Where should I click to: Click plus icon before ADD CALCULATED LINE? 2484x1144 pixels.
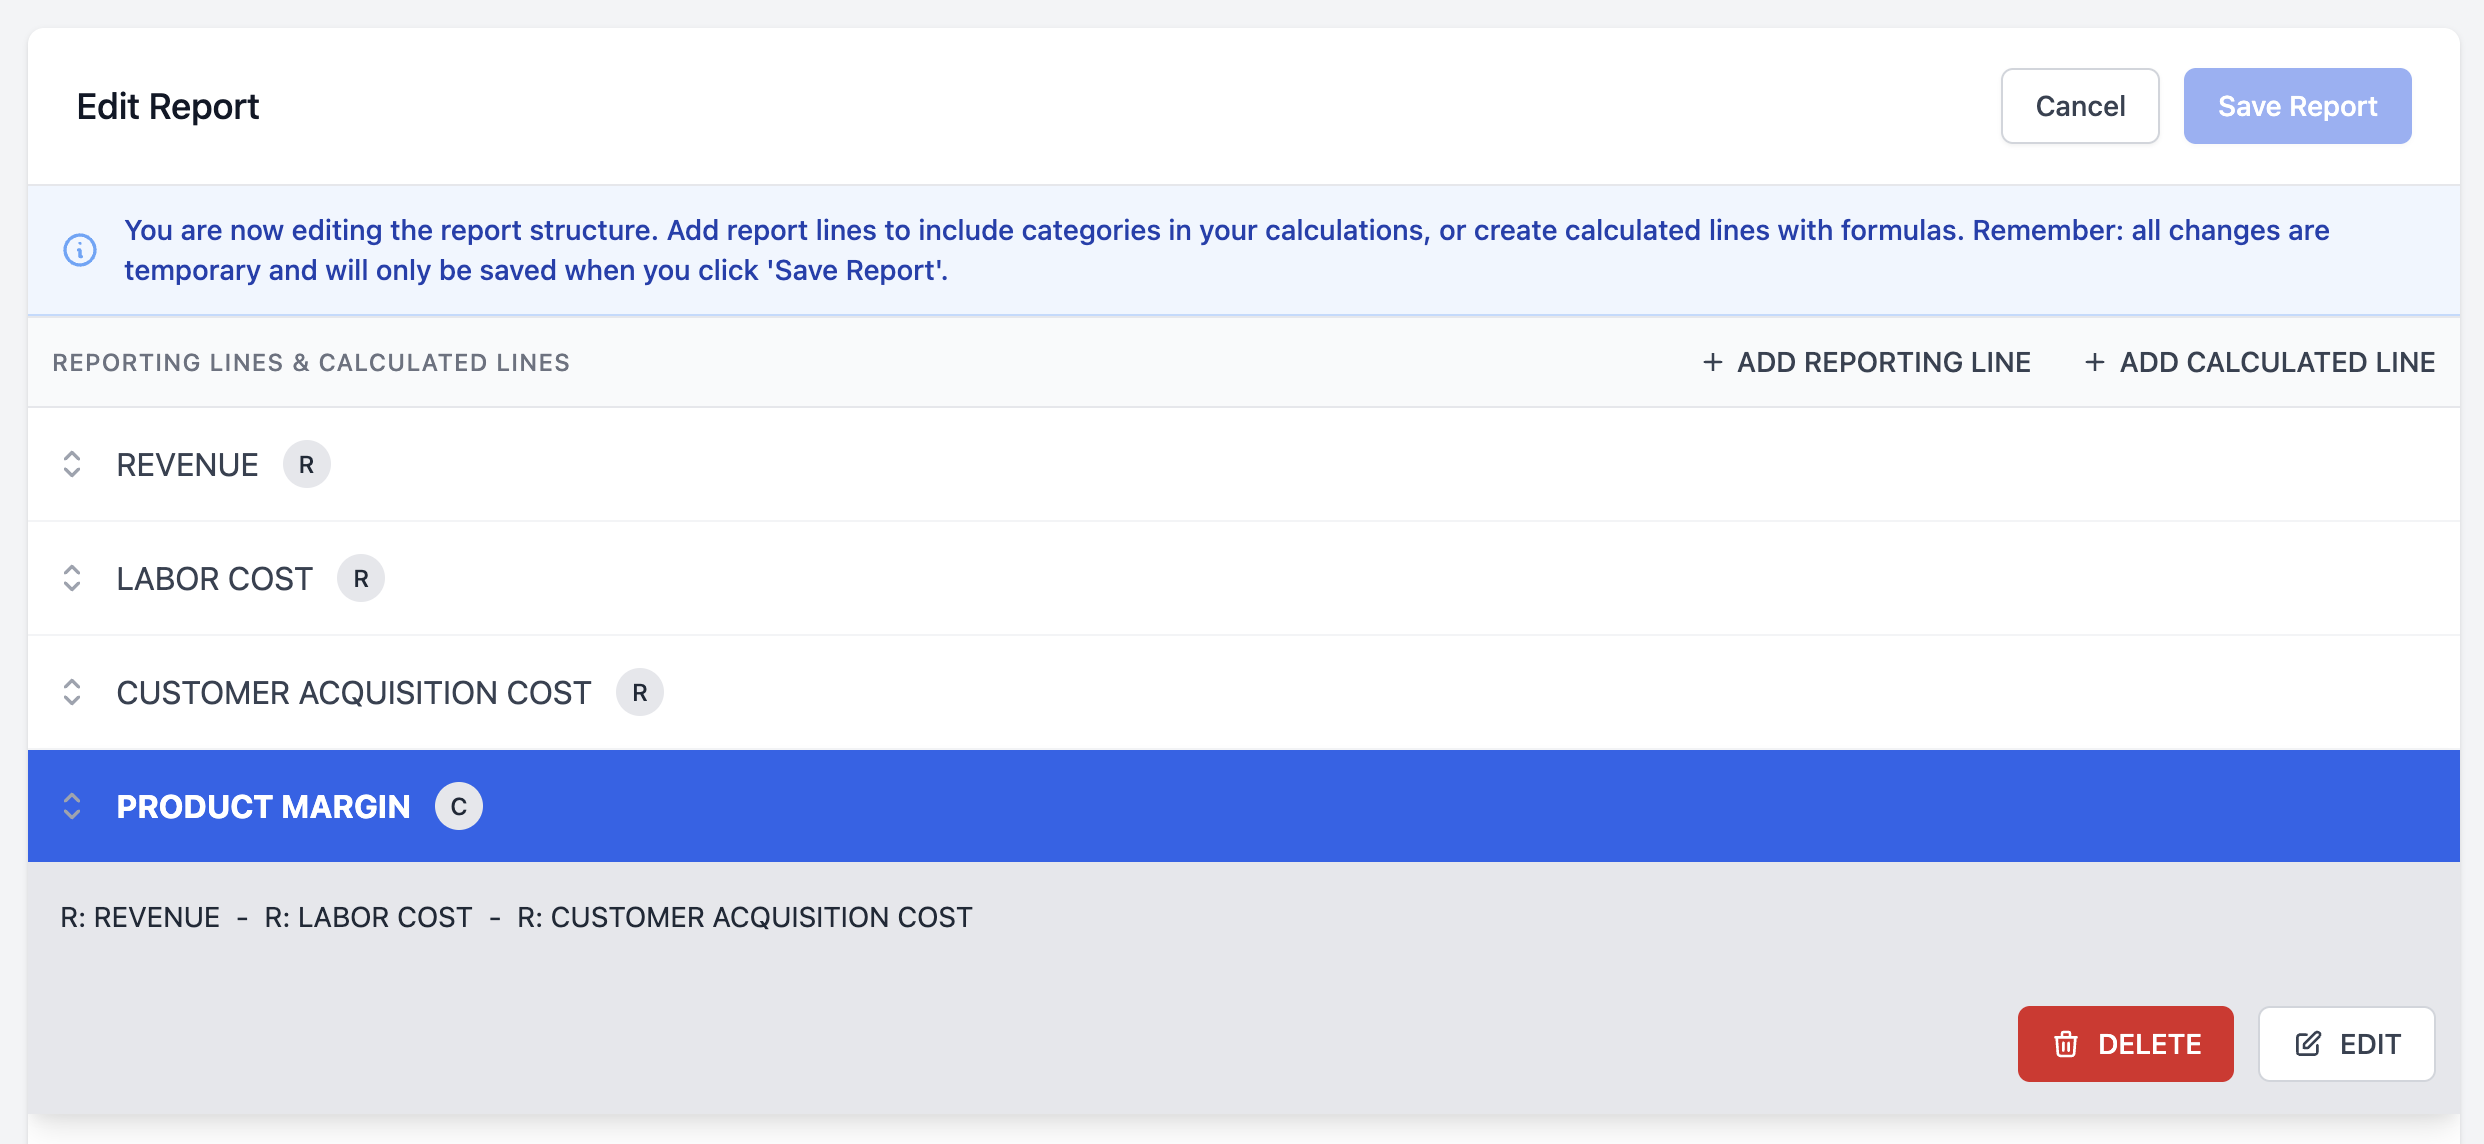point(2095,362)
